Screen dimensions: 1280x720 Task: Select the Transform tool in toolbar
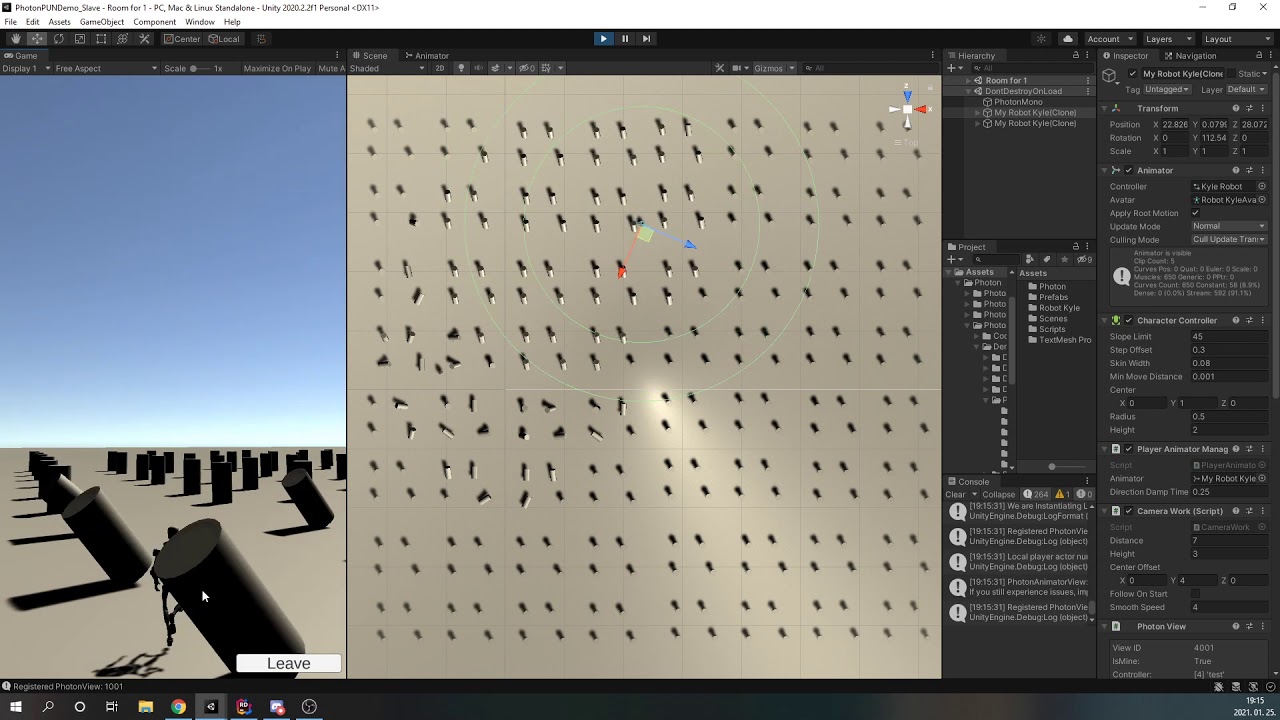coord(123,39)
